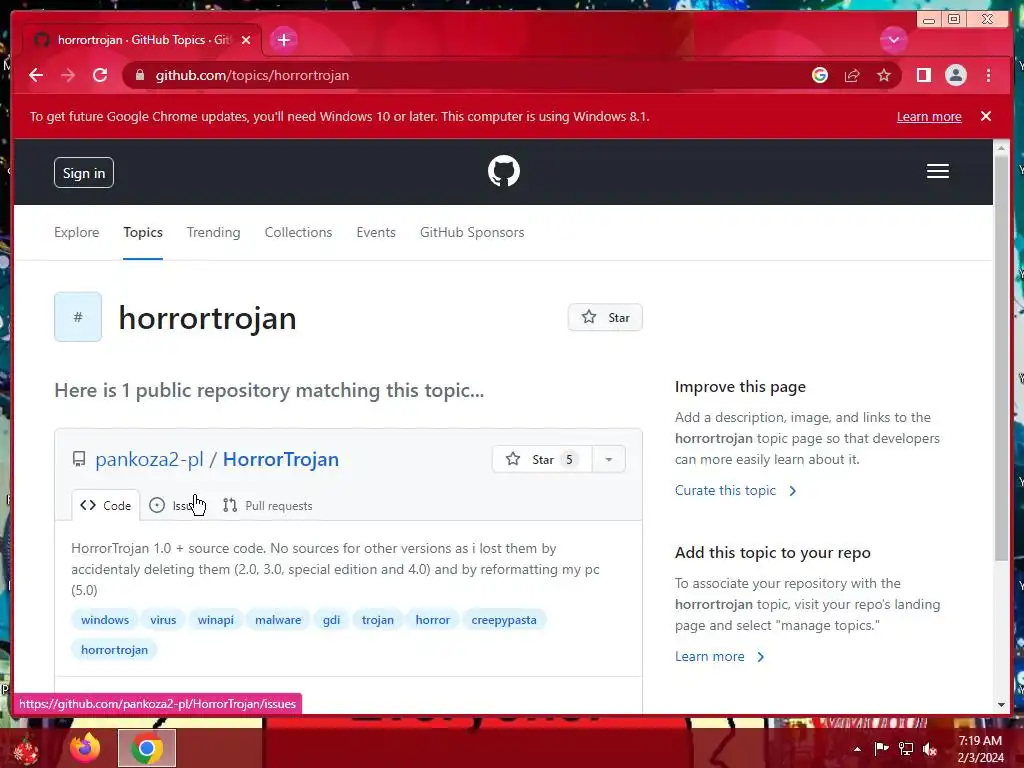Open the GitHub Sponsors tab
Viewport: 1024px width, 768px height.
472,232
